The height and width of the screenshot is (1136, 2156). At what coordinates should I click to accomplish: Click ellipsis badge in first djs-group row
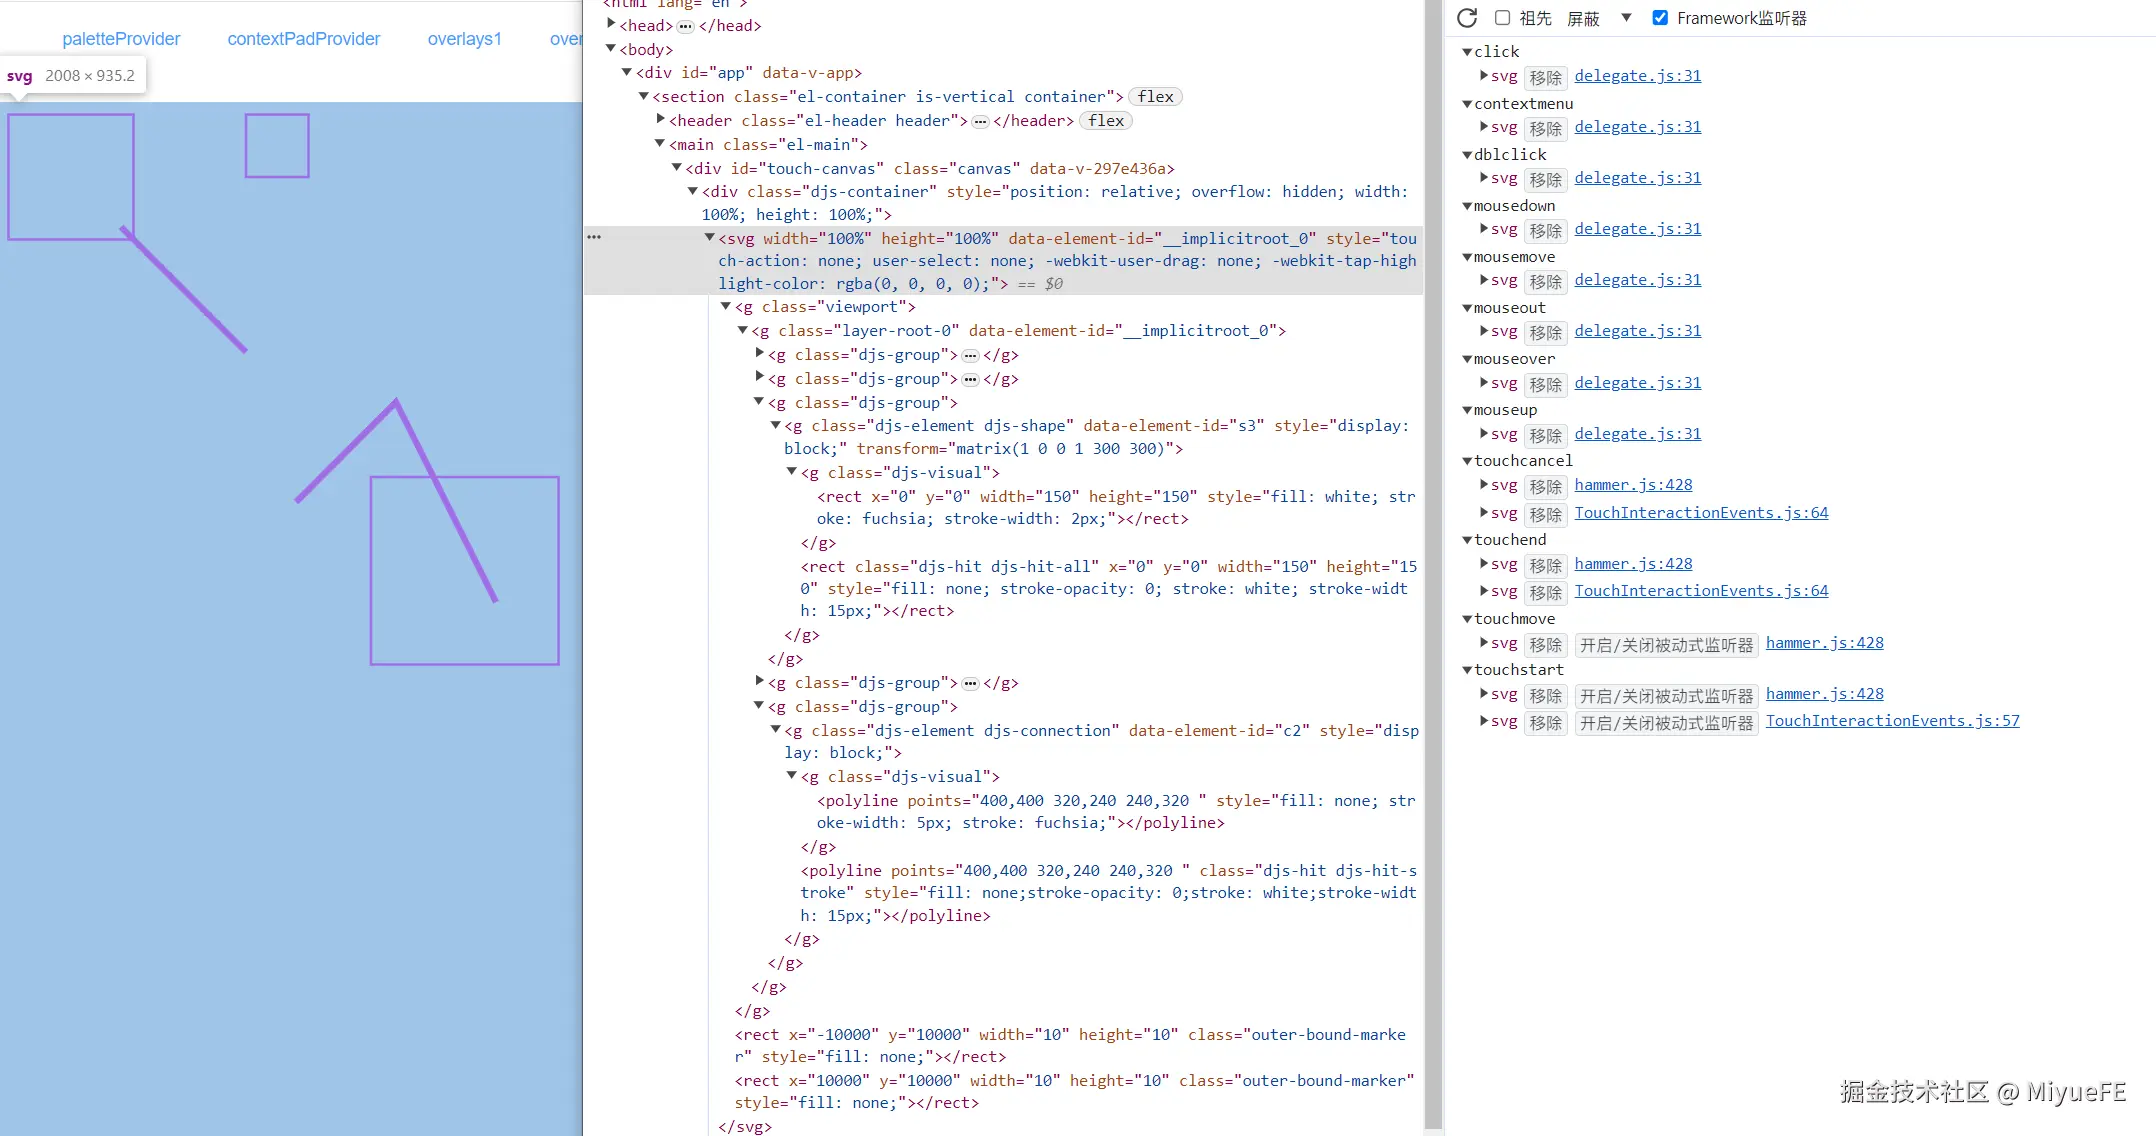pyautogui.click(x=970, y=355)
